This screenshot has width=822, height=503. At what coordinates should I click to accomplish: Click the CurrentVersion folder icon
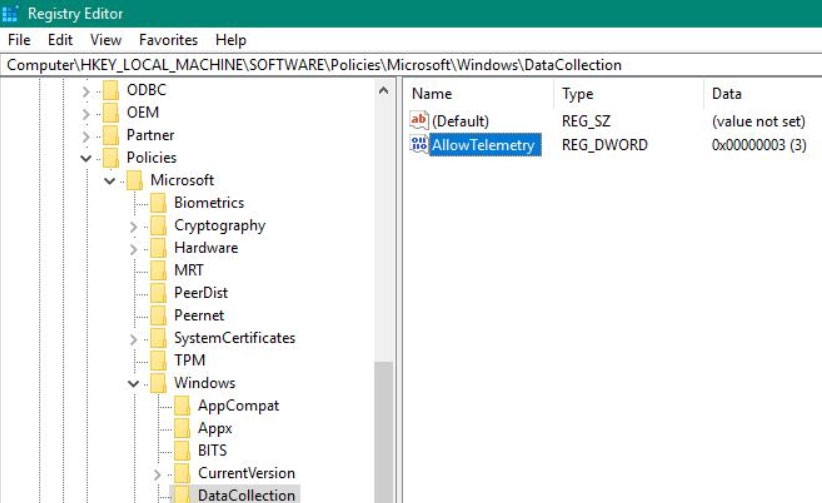182,474
